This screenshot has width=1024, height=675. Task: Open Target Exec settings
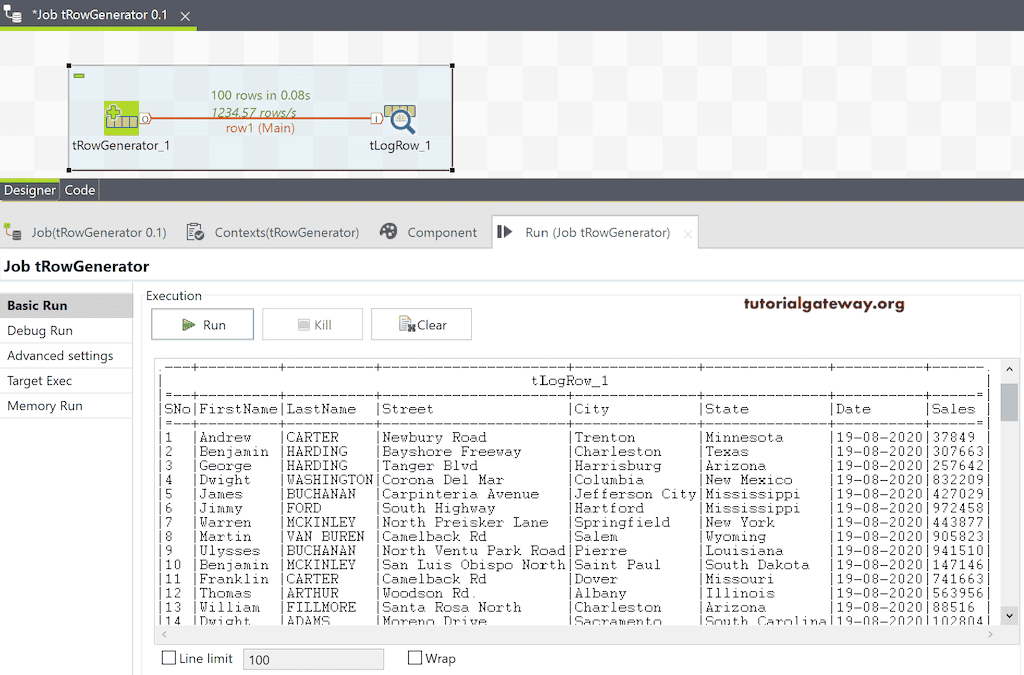(x=66, y=381)
